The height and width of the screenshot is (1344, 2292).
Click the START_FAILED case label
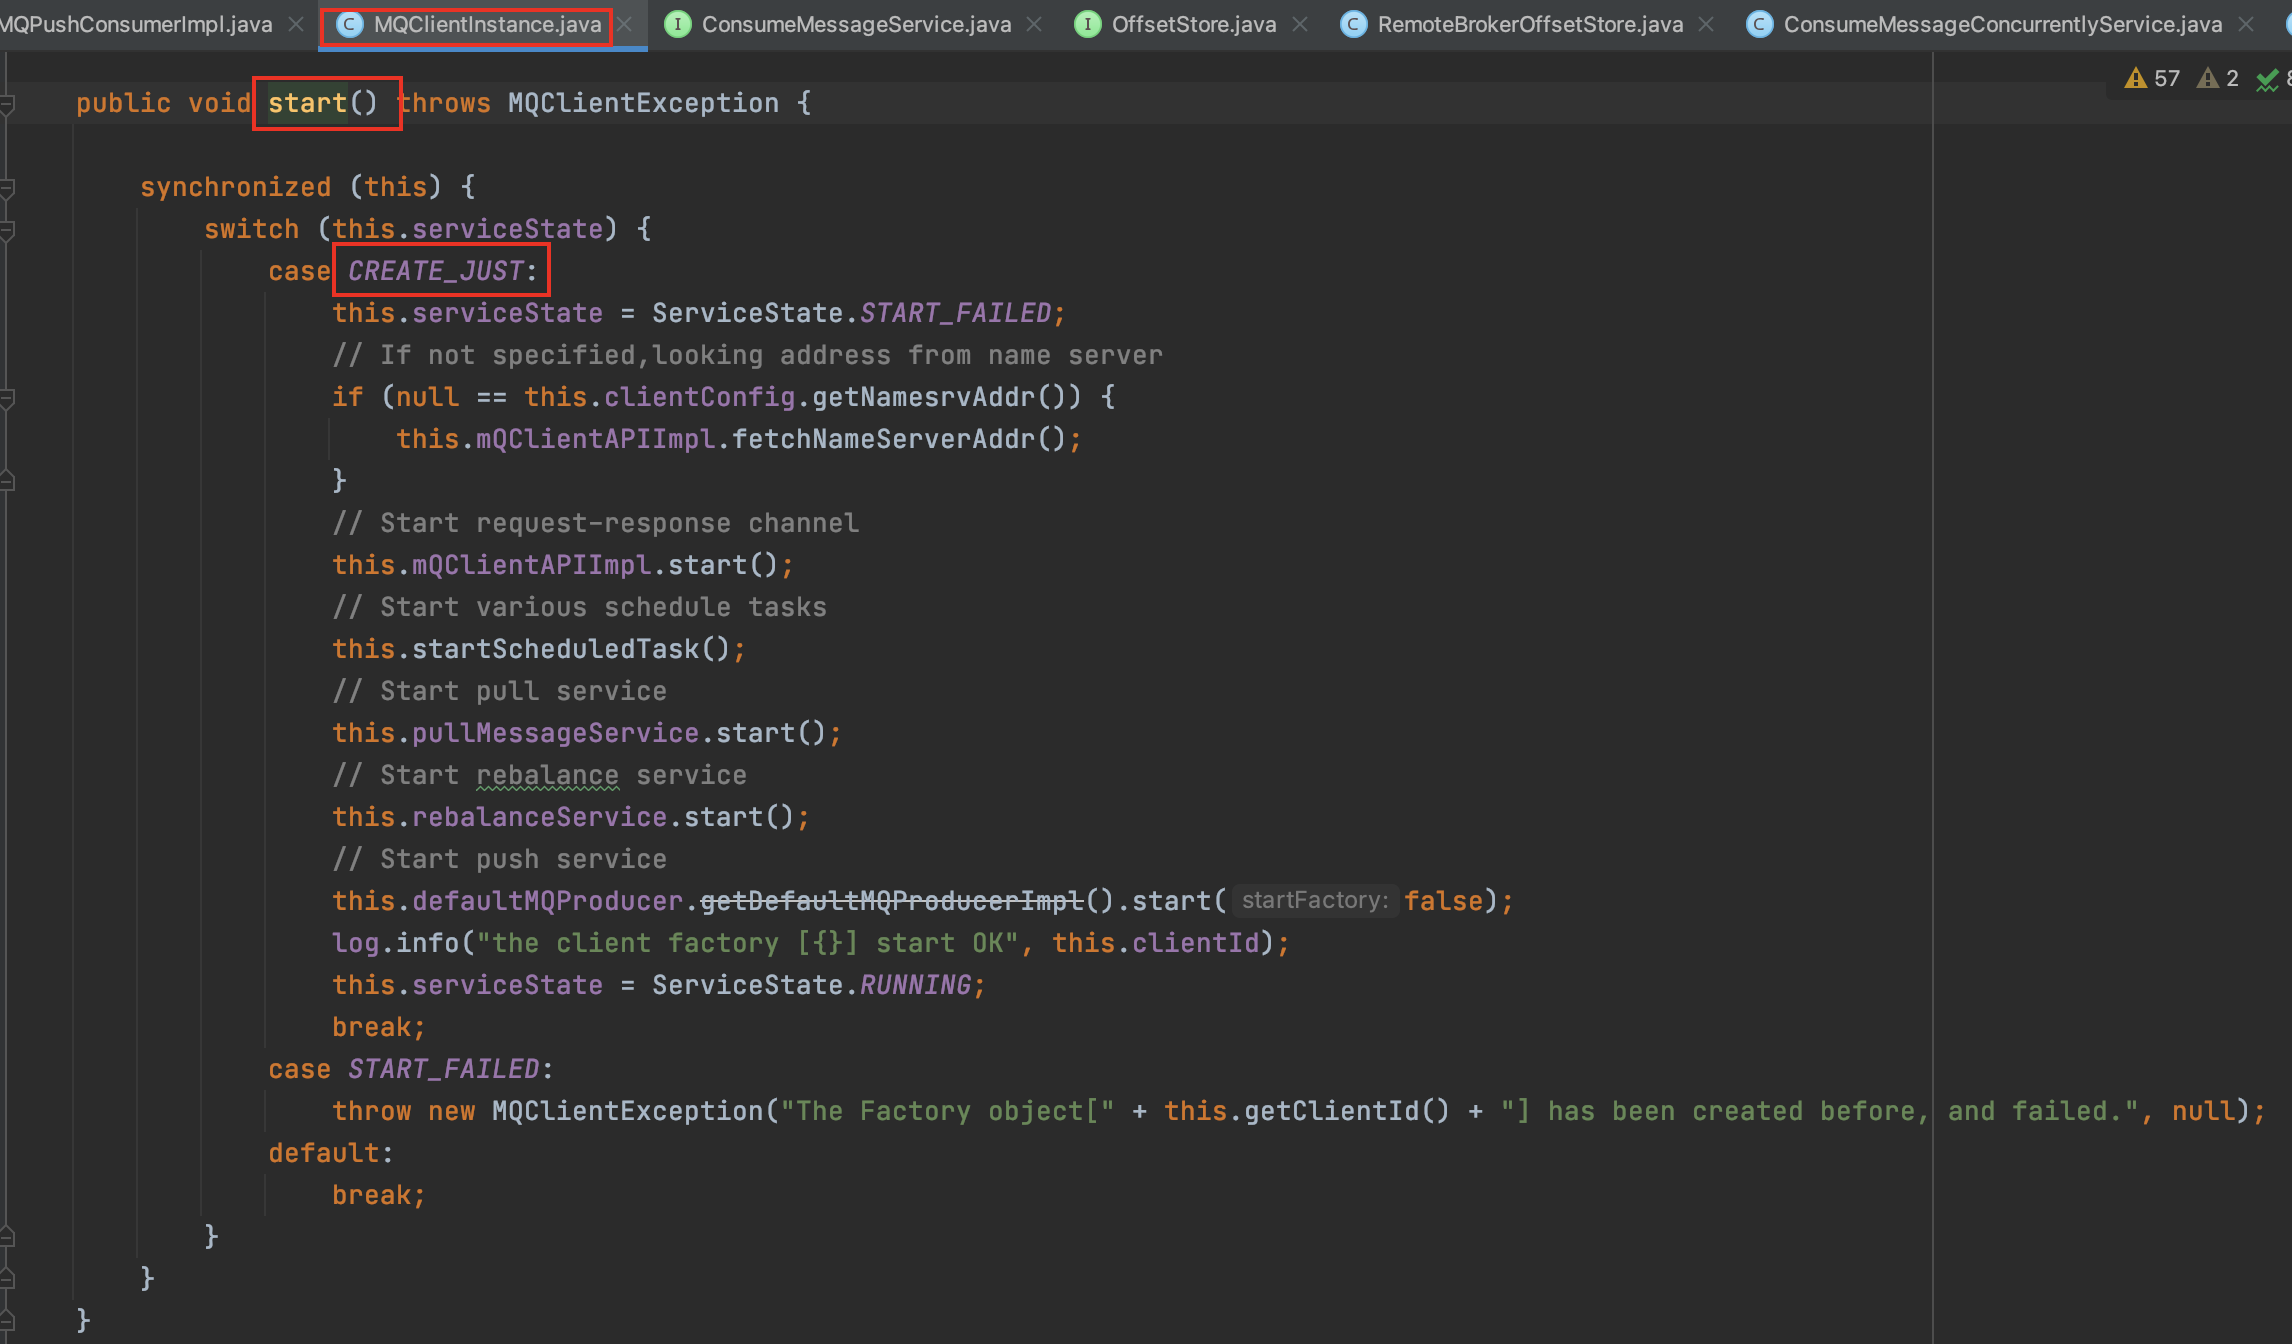tap(444, 1069)
